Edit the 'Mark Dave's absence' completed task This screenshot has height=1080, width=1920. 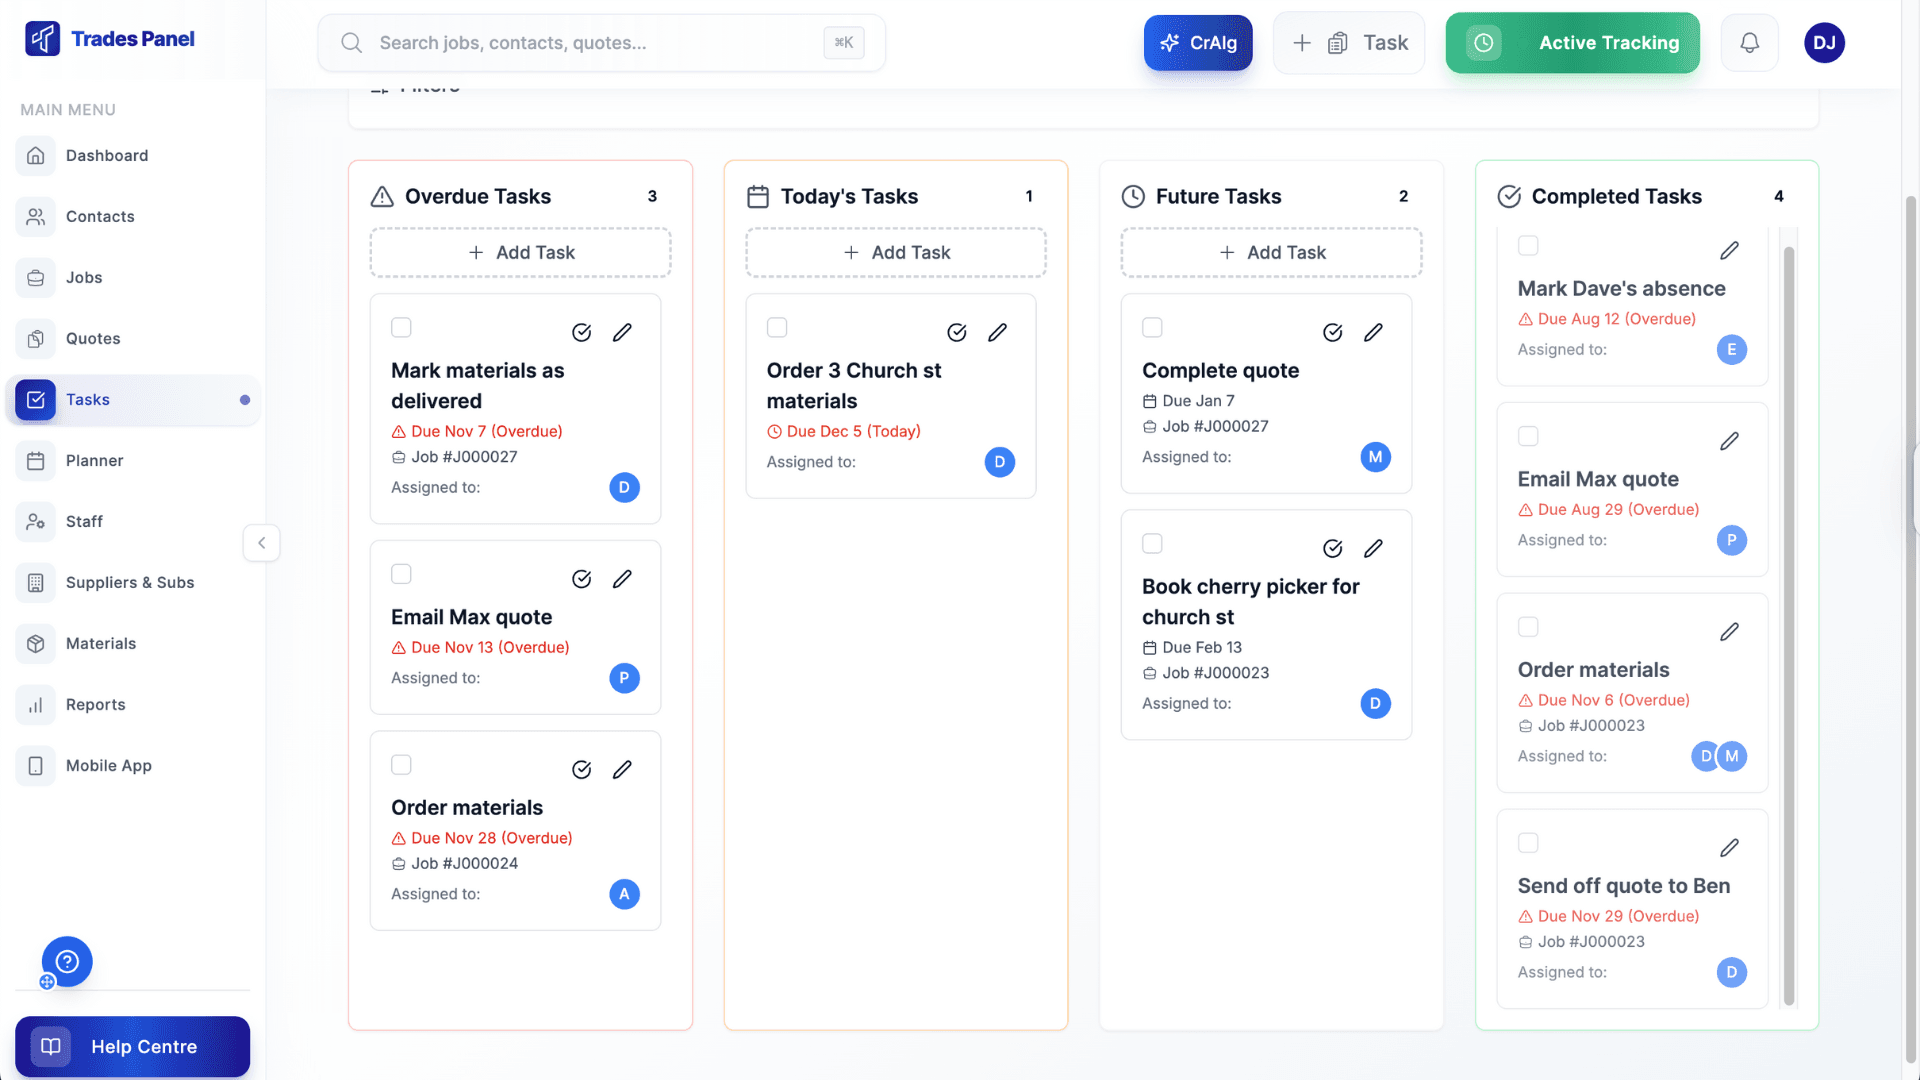click(x=1731, y=250)
